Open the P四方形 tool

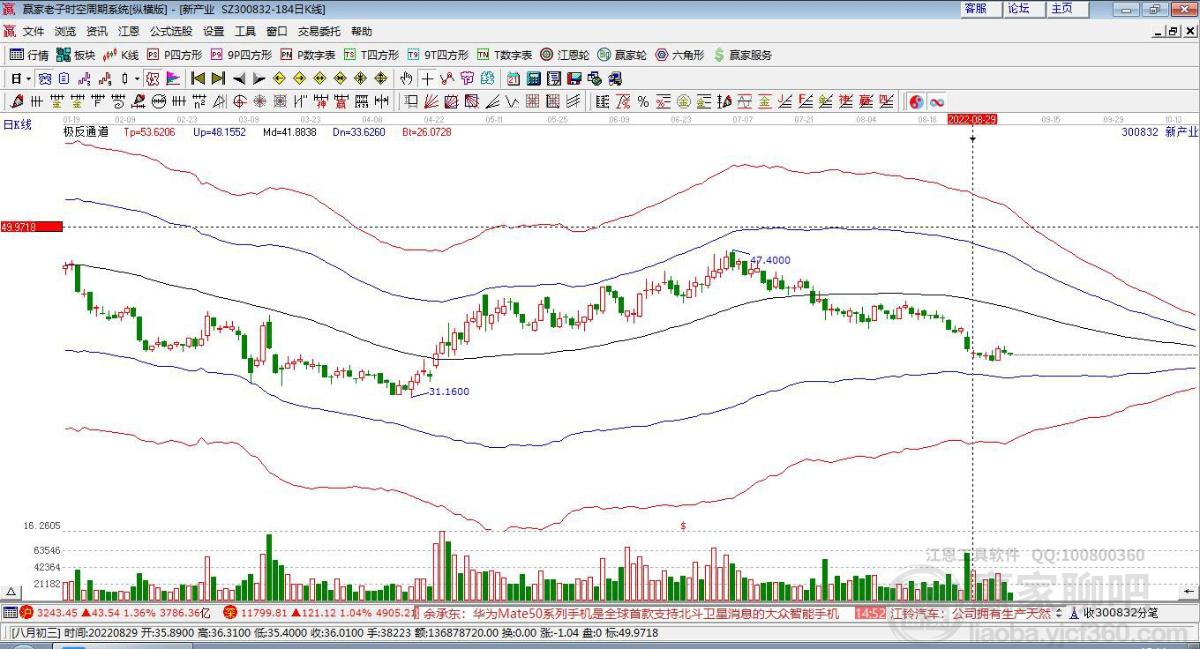point(175,55)
